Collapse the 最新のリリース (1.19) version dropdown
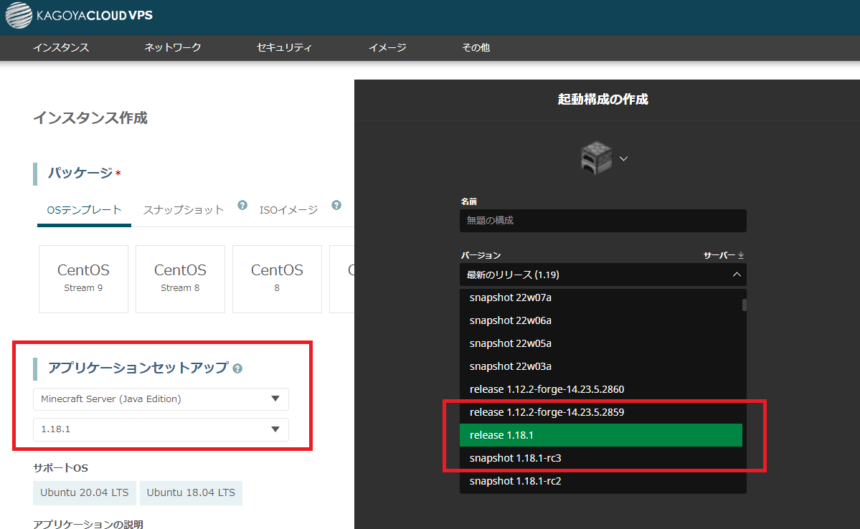Screen dimensions: 860x529 [603, 275]
